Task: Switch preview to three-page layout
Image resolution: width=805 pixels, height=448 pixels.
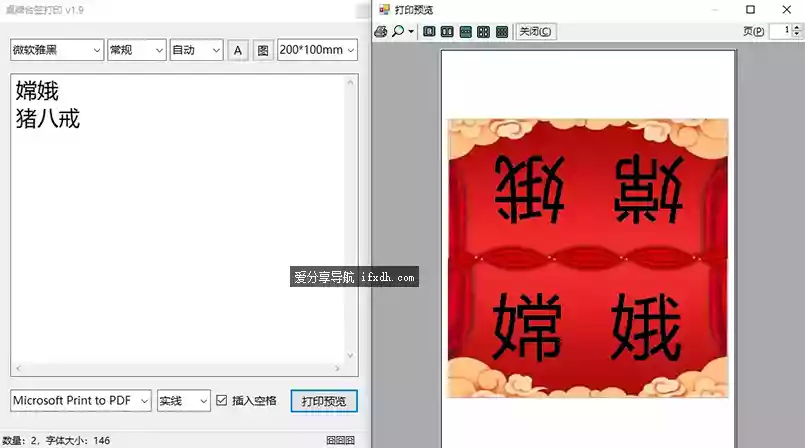Action: pyautogui.click(x=466, y=32)
